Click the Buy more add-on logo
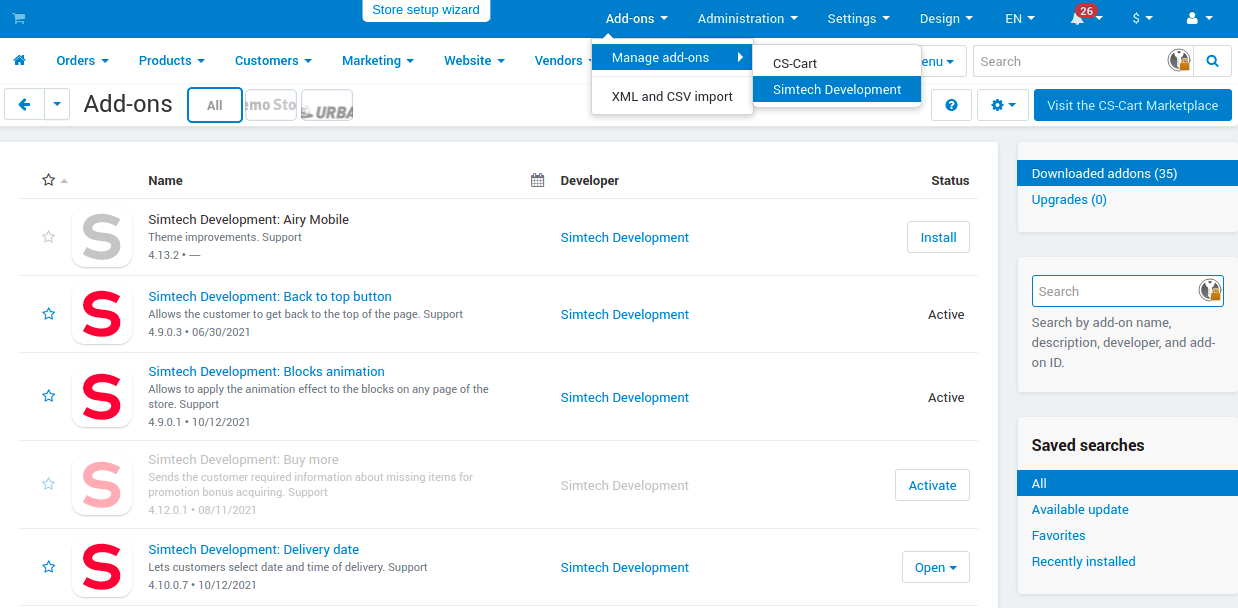The image size is (1238, 608). pos(102,485)
